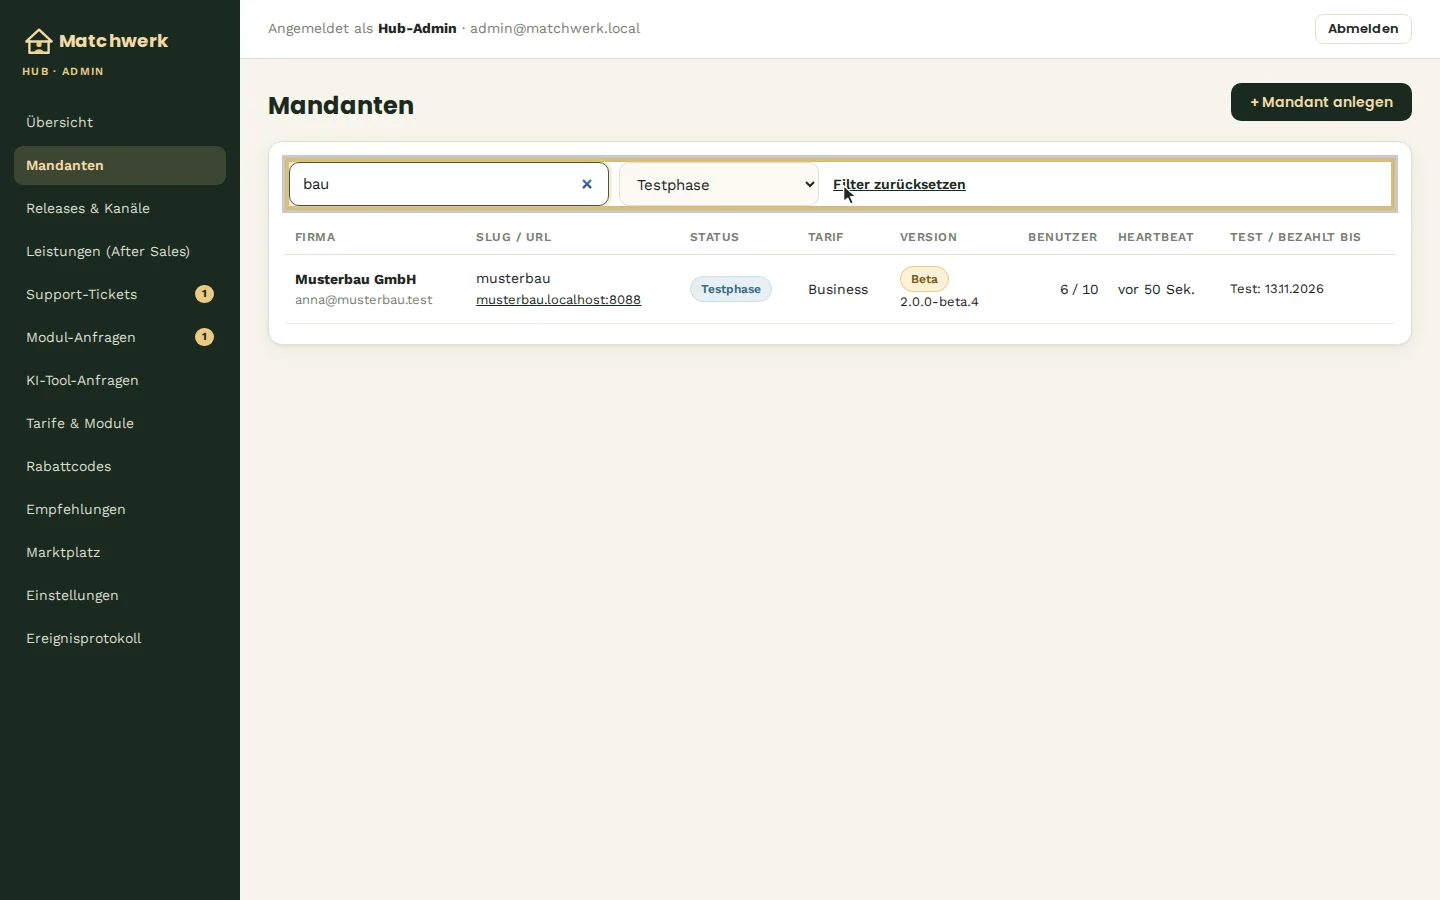The image size is (1440, 900).
Task: Click the TEST / BEZAHLT BIS header
Action: (1295, 237)
